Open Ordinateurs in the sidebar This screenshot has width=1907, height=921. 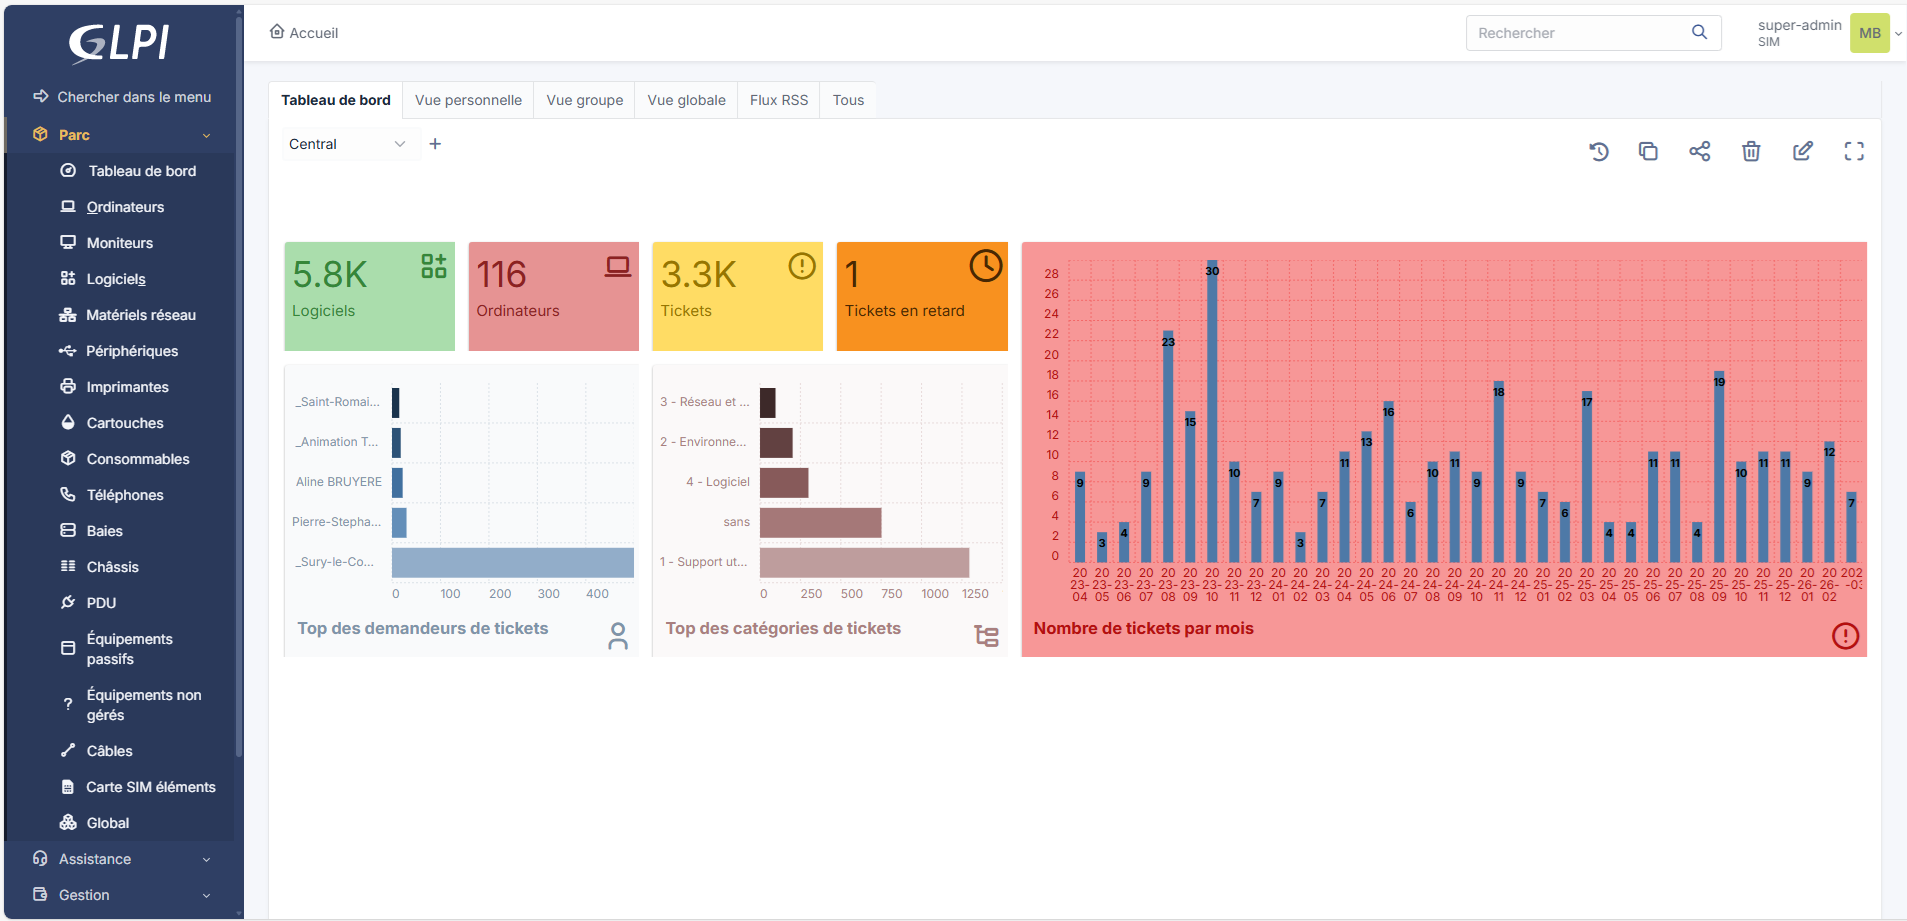tap(125, 207)
